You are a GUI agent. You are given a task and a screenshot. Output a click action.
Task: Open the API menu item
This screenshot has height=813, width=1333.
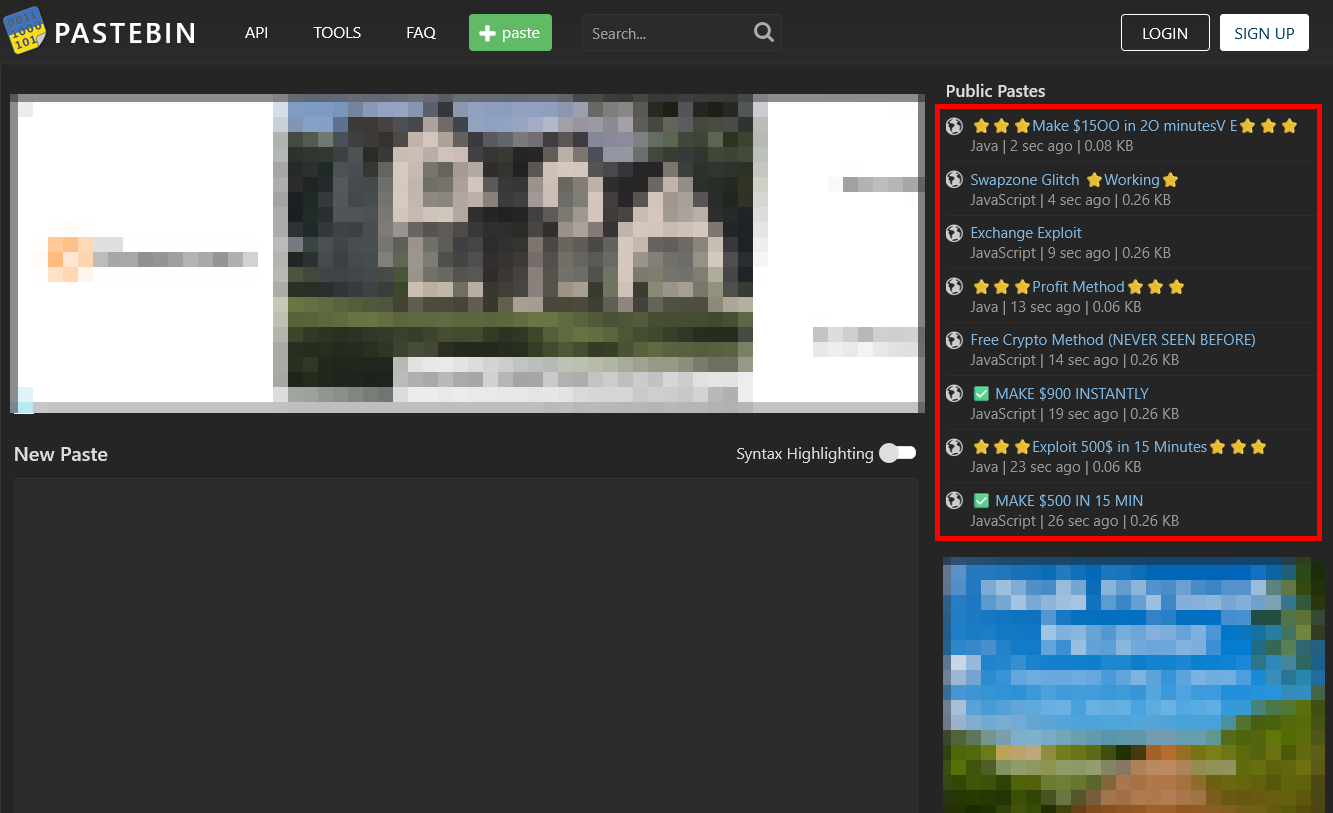click(257, 33)
